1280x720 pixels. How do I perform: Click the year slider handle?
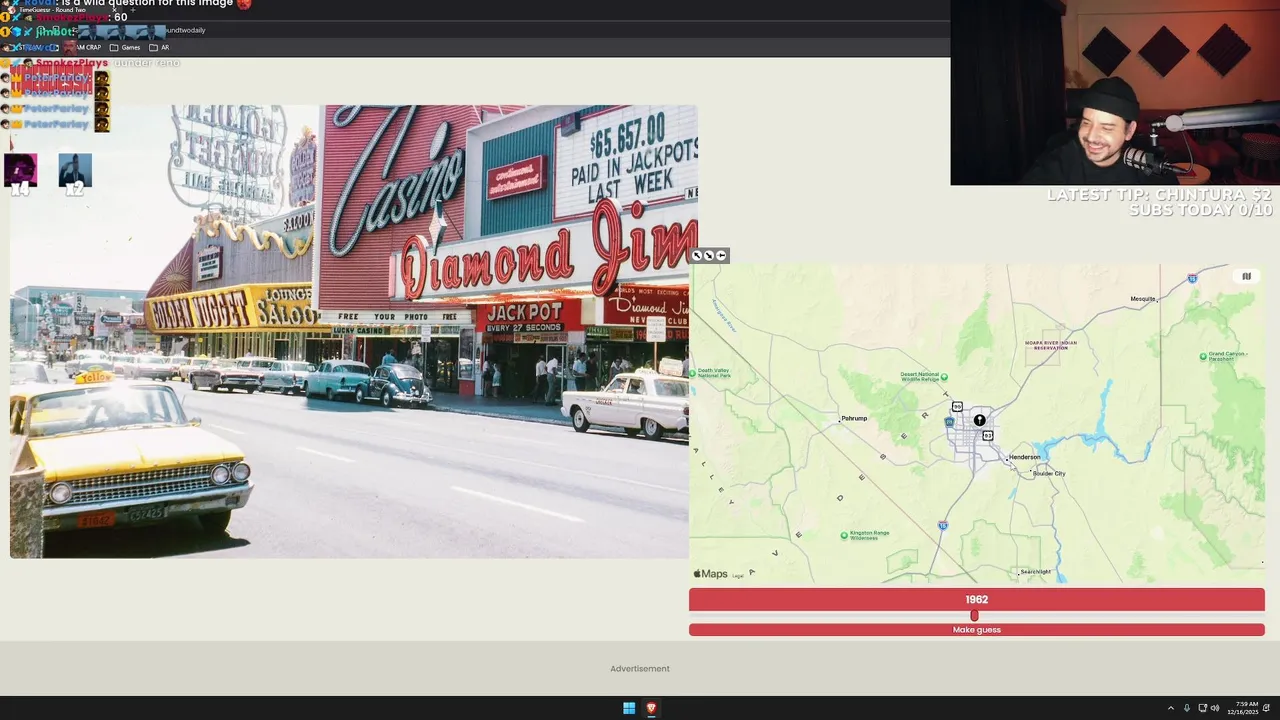[x=974, y=615]
